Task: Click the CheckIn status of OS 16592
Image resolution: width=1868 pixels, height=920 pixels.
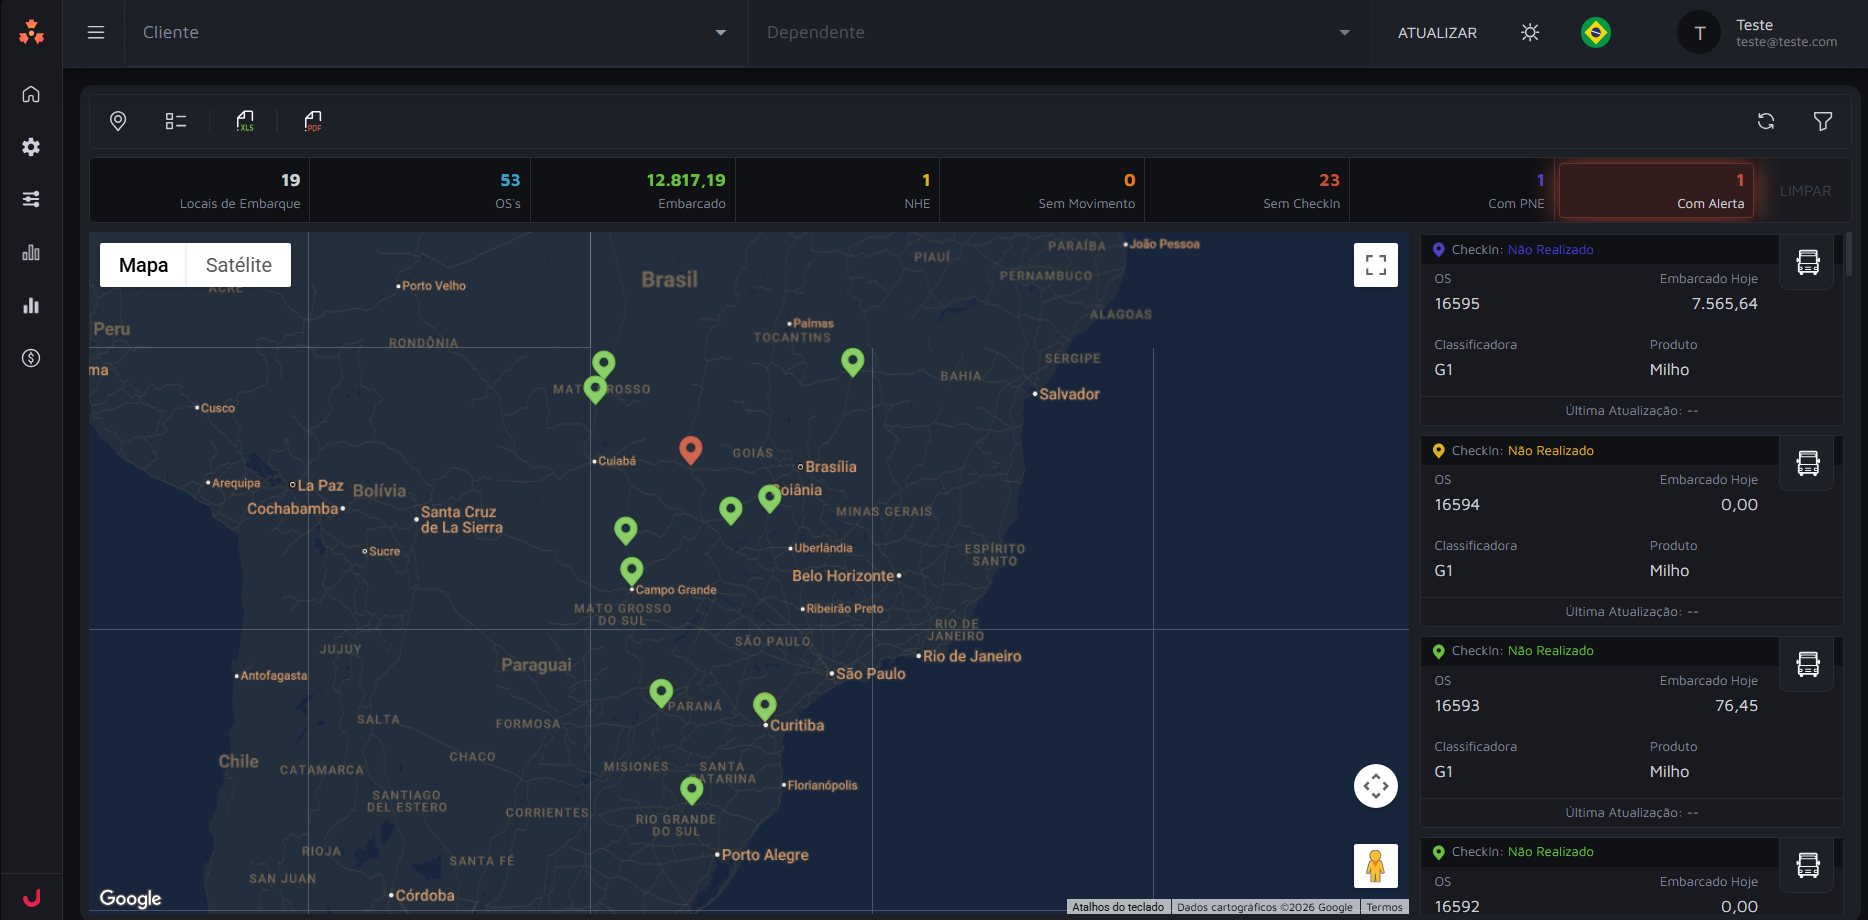Action: 1550,852
